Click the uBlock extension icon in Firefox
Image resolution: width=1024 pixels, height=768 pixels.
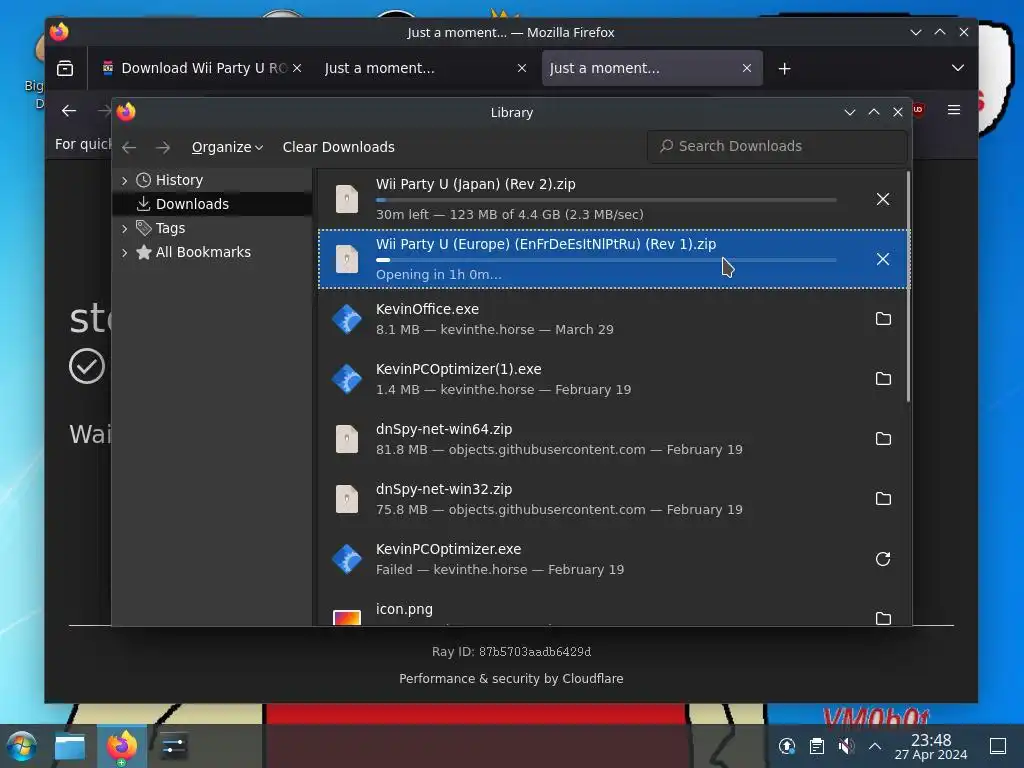tap(918, 110)
